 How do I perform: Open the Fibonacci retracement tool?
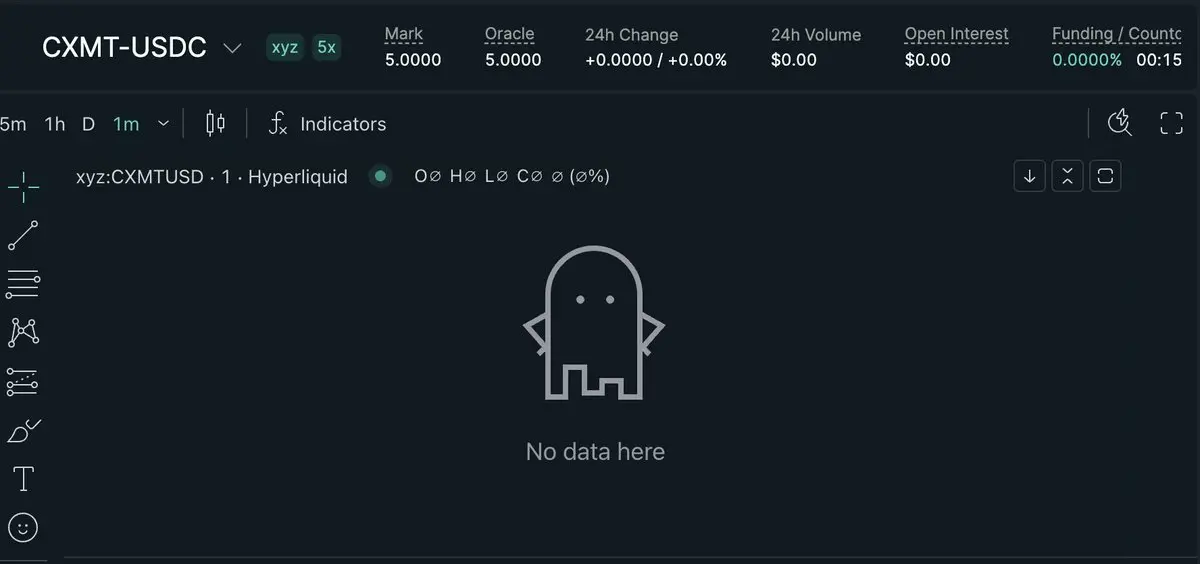(23, 284)
